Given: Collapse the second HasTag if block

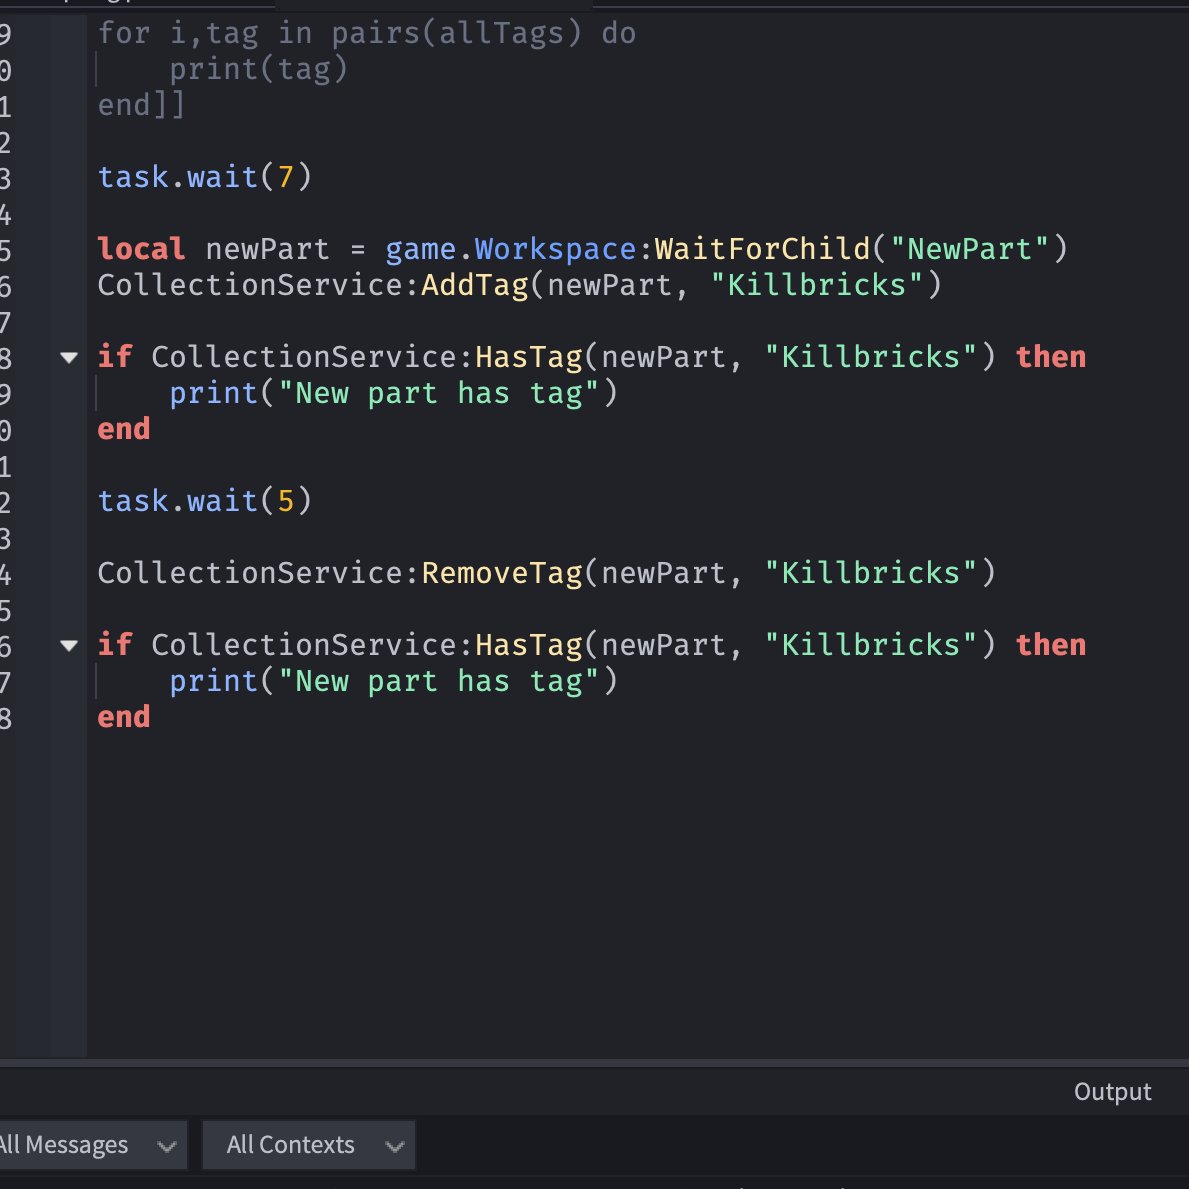Looking at the screenshot, I should pos(69,645).
